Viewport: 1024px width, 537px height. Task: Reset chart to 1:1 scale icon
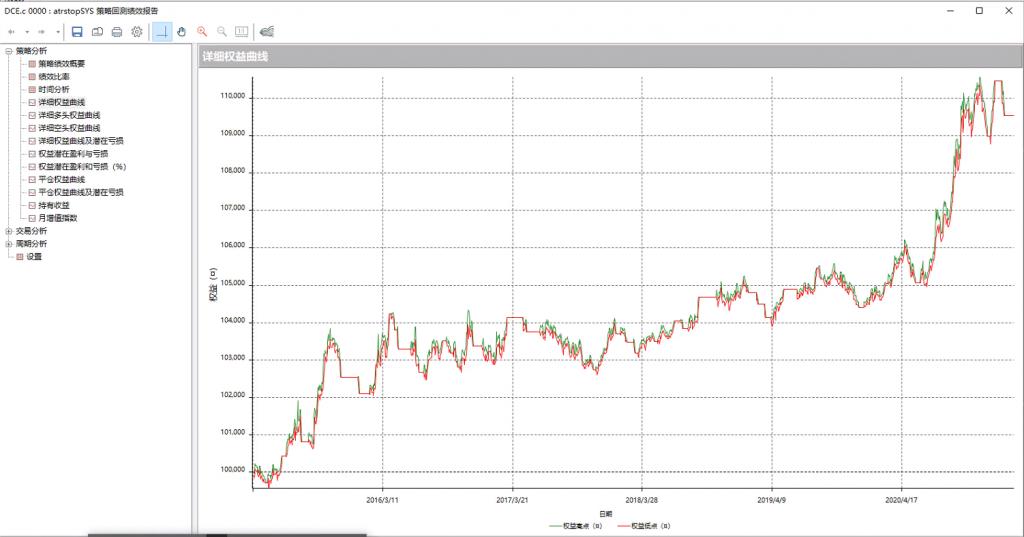point(242,31)
